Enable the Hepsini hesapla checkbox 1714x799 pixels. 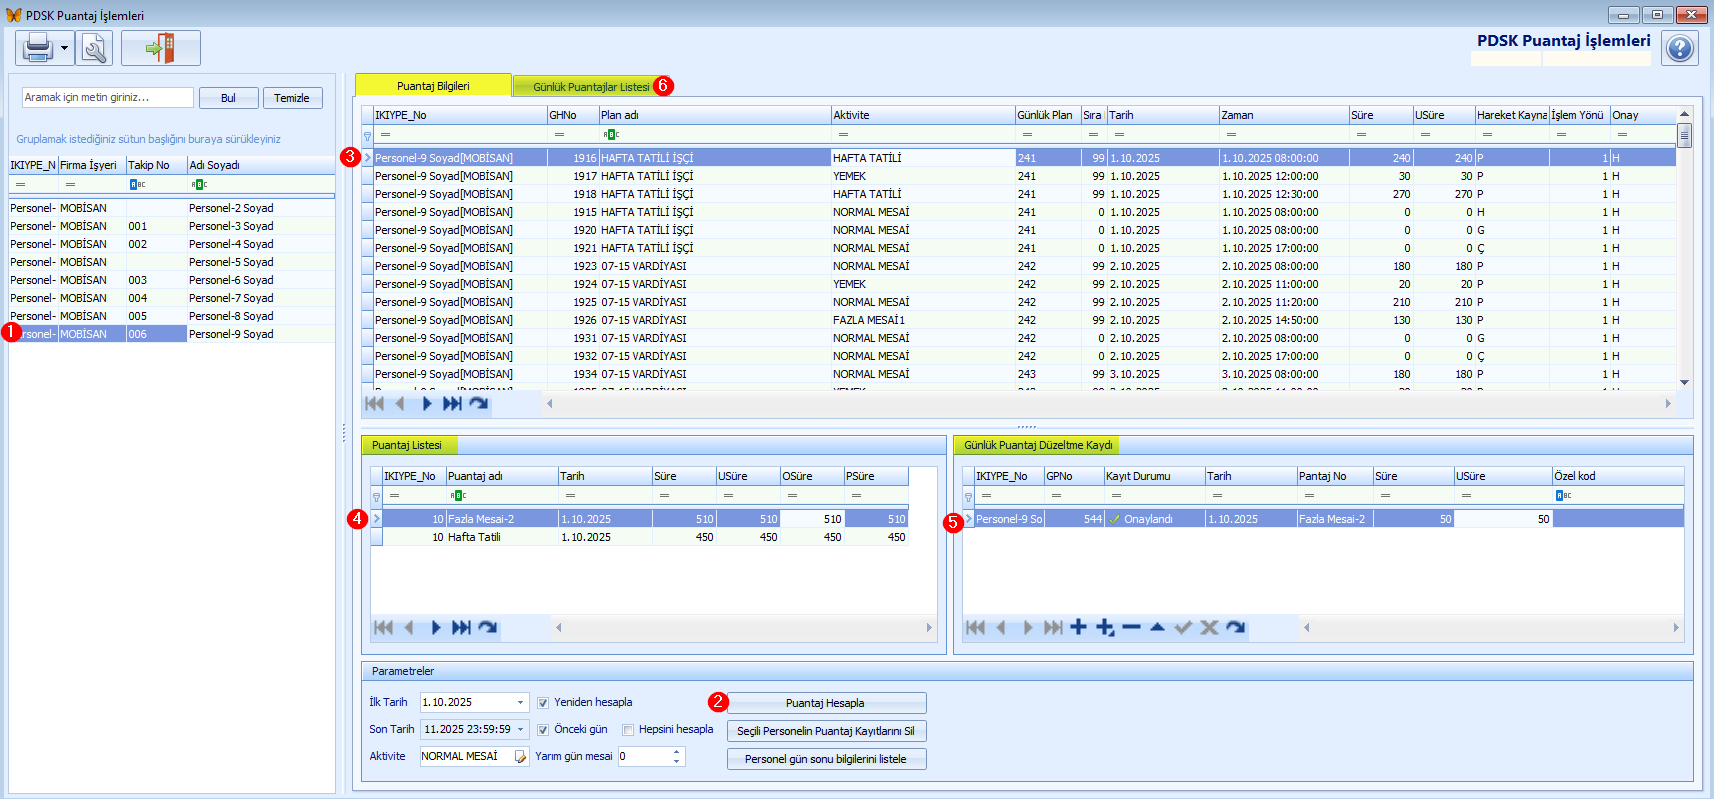(x=628, y=730)
